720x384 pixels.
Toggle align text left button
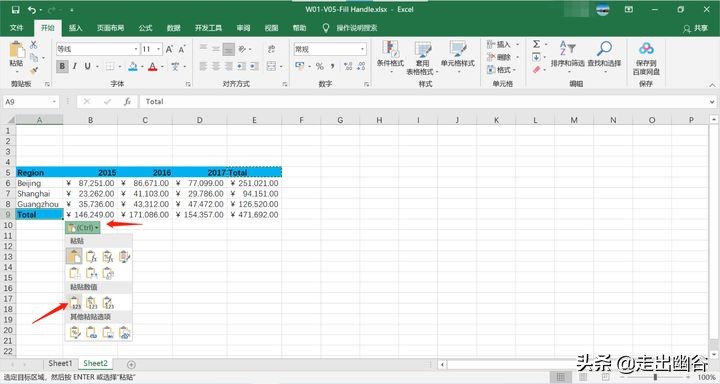click(203, 67)
